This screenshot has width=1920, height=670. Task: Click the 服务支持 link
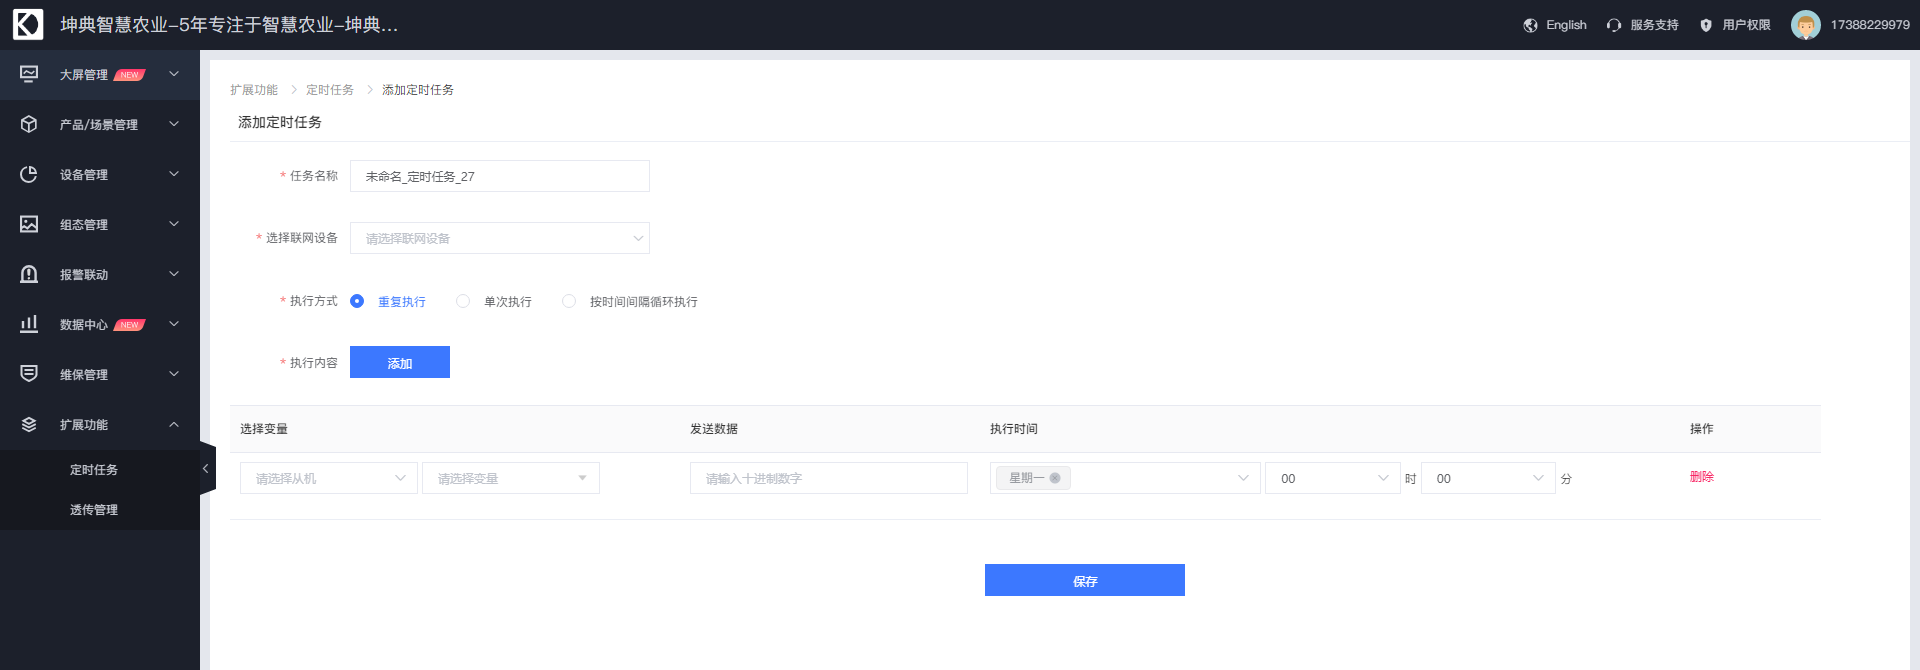(1654, 25)
